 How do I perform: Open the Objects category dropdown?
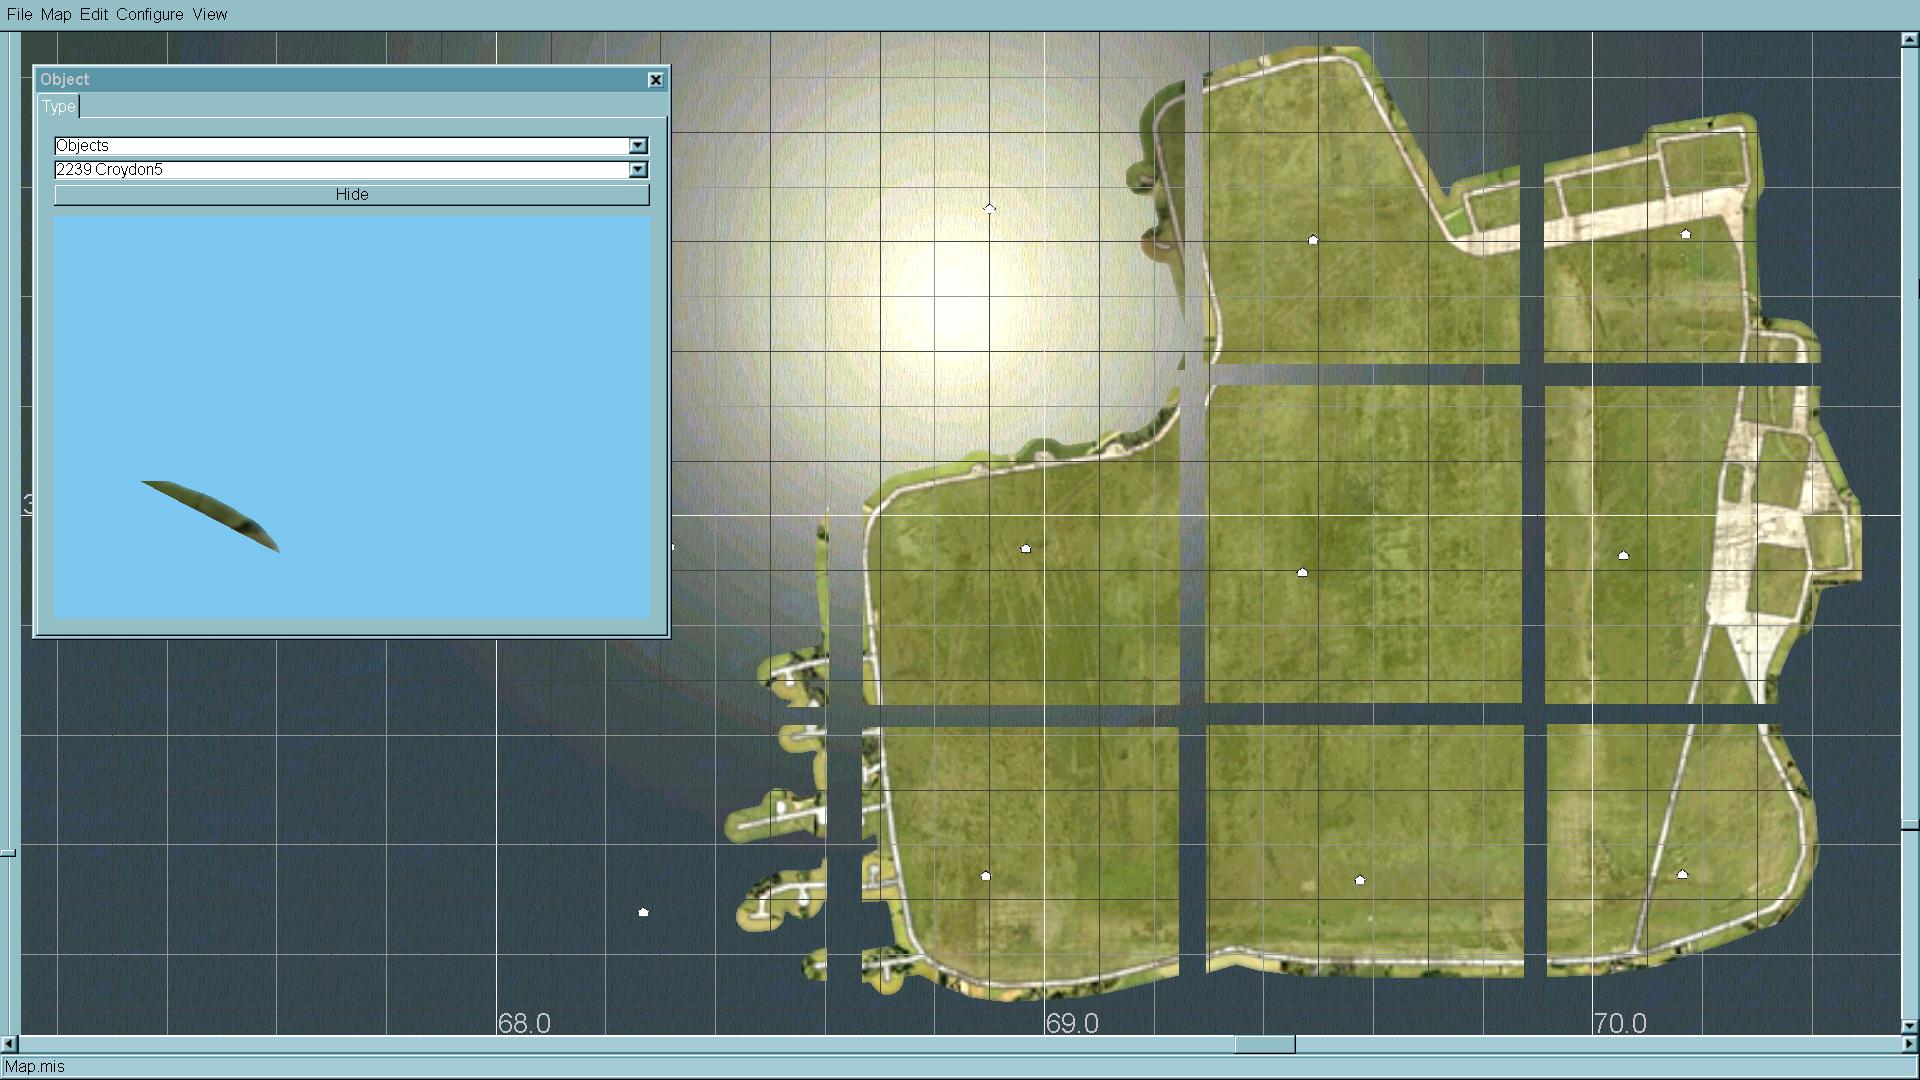(x=638, y=146)
